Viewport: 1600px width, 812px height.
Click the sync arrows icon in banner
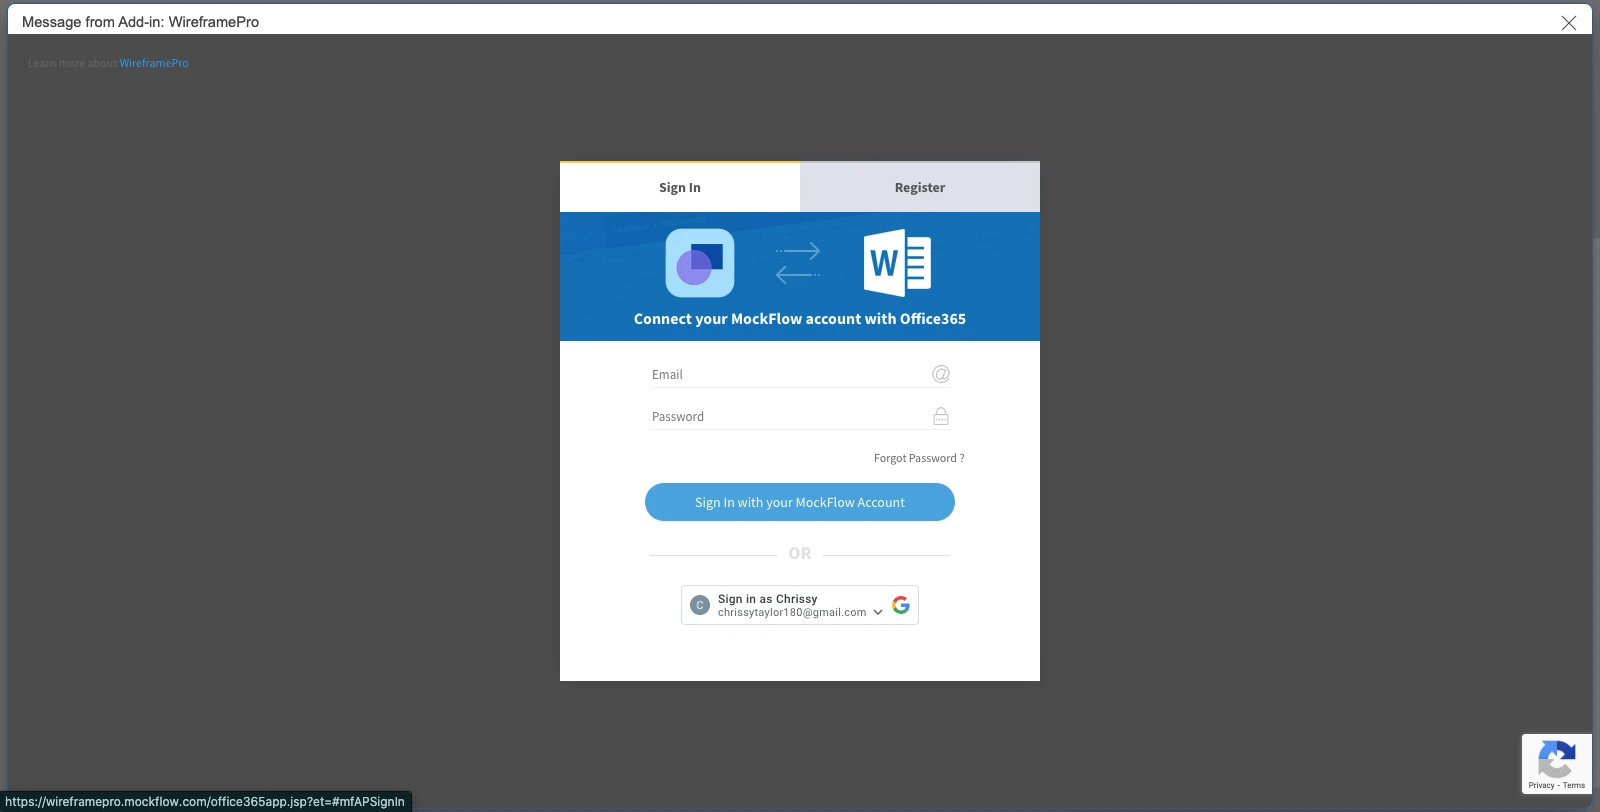(x=798, y=263)
